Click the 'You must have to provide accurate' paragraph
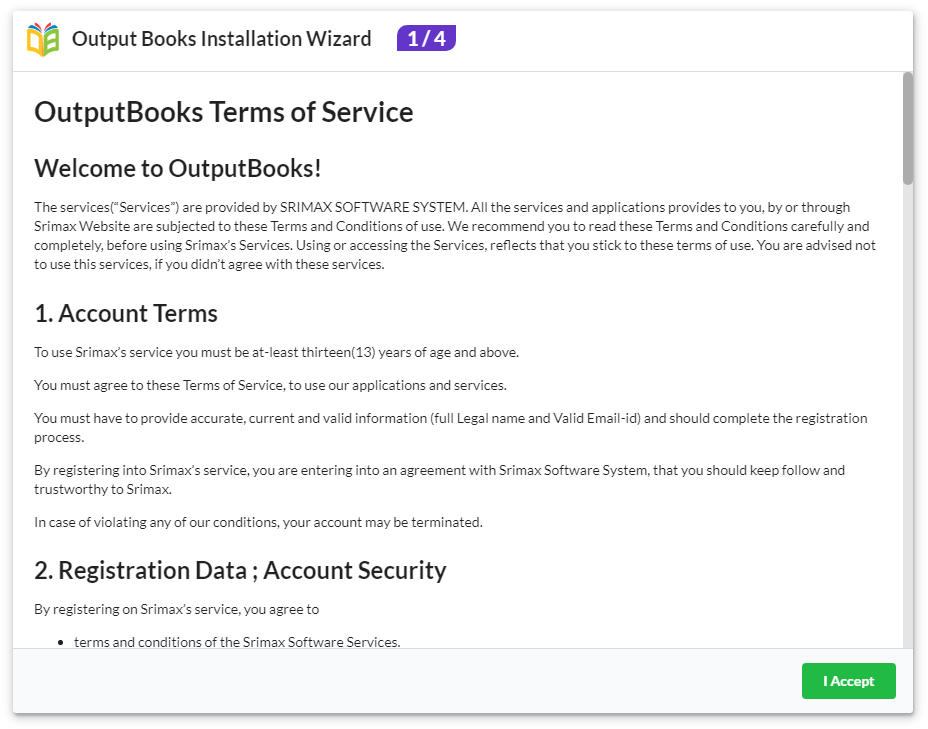 click(x=451, y=428)
